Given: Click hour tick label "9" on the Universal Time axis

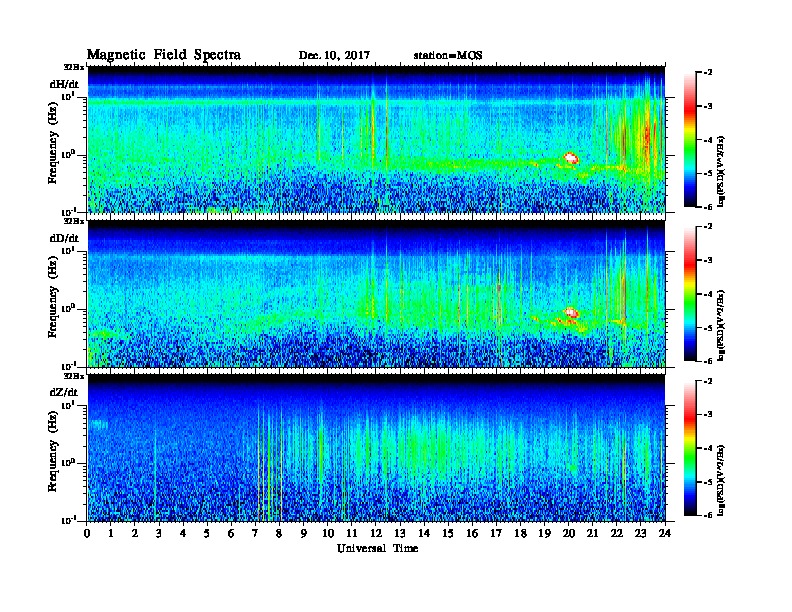Looking at the screenshot, I should [304, 534].
